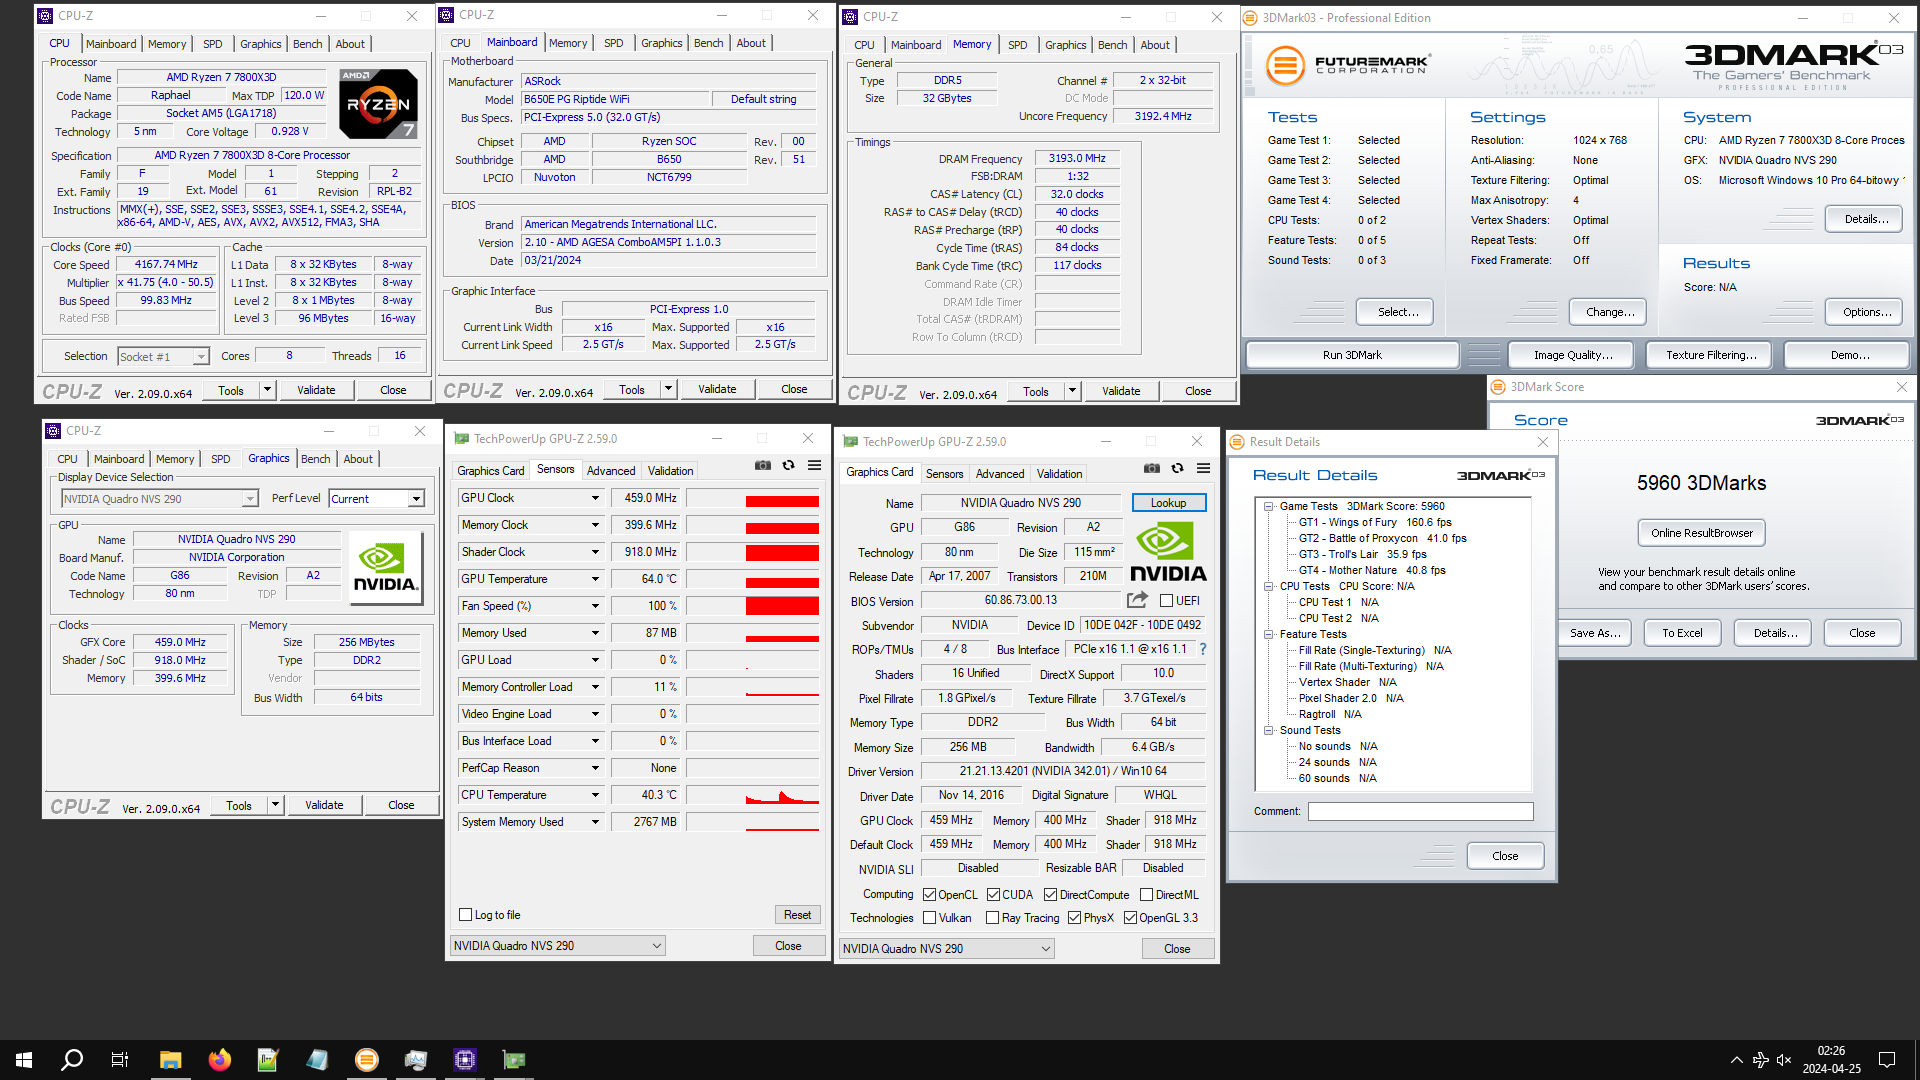Click To Excel button

click(x=1682, y=633)
